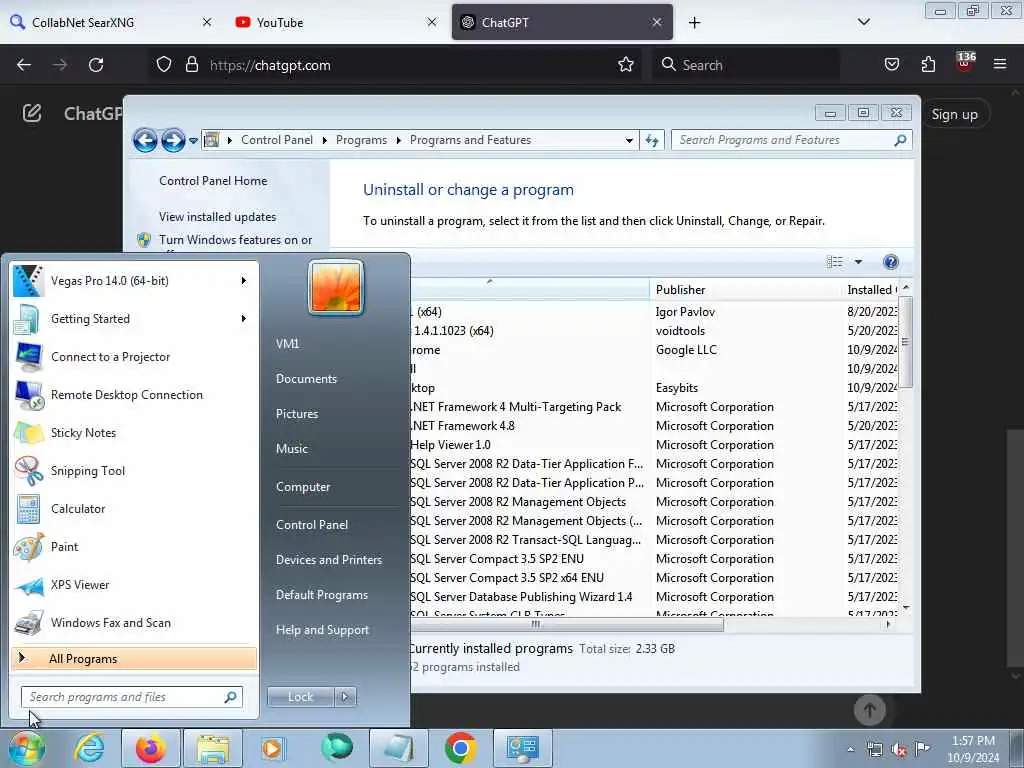Open shutdown options arrow next to Lock
This screenshot has height=768, width=1024.
tap(345, 697)
